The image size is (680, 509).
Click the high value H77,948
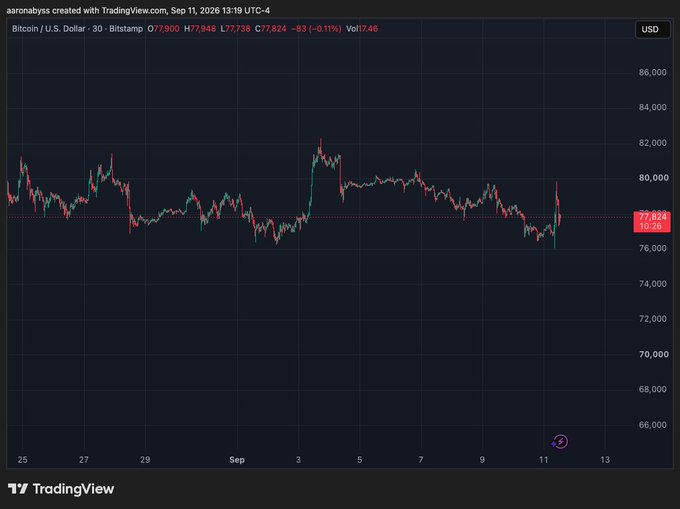coord(200,29)
